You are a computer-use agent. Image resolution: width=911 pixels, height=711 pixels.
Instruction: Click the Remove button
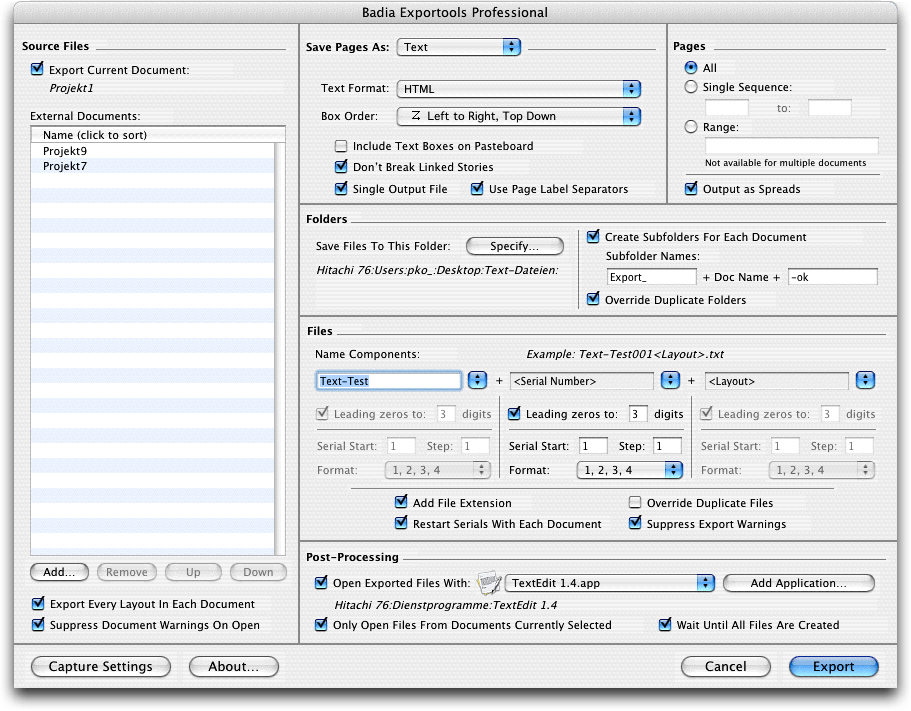(x=127, y=572)
